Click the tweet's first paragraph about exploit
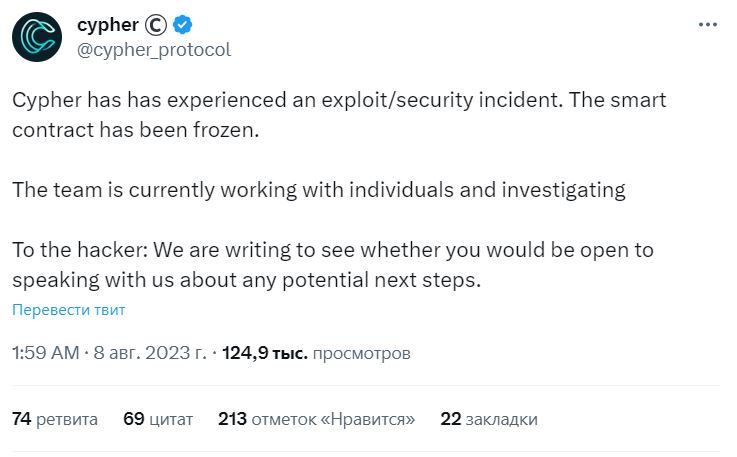 [339, 115]
